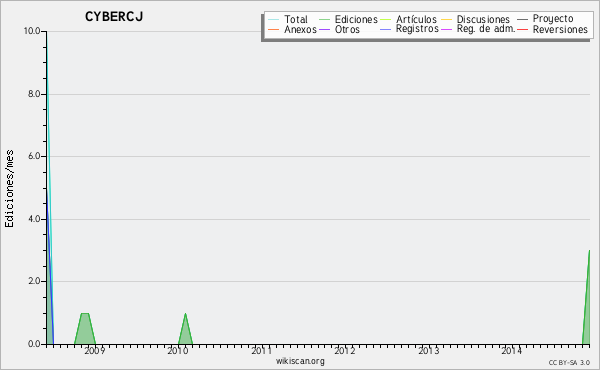Click the 4.0 y-axis value
The width and height of the screenshot is (600, 370).
coord(34,219)
